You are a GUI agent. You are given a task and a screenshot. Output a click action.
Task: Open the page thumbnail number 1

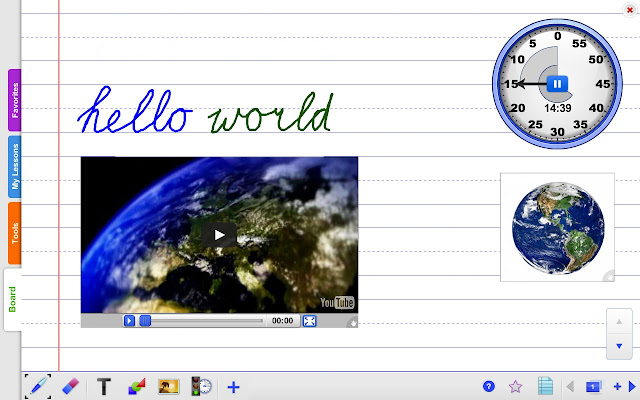click(x=593, y=386)
